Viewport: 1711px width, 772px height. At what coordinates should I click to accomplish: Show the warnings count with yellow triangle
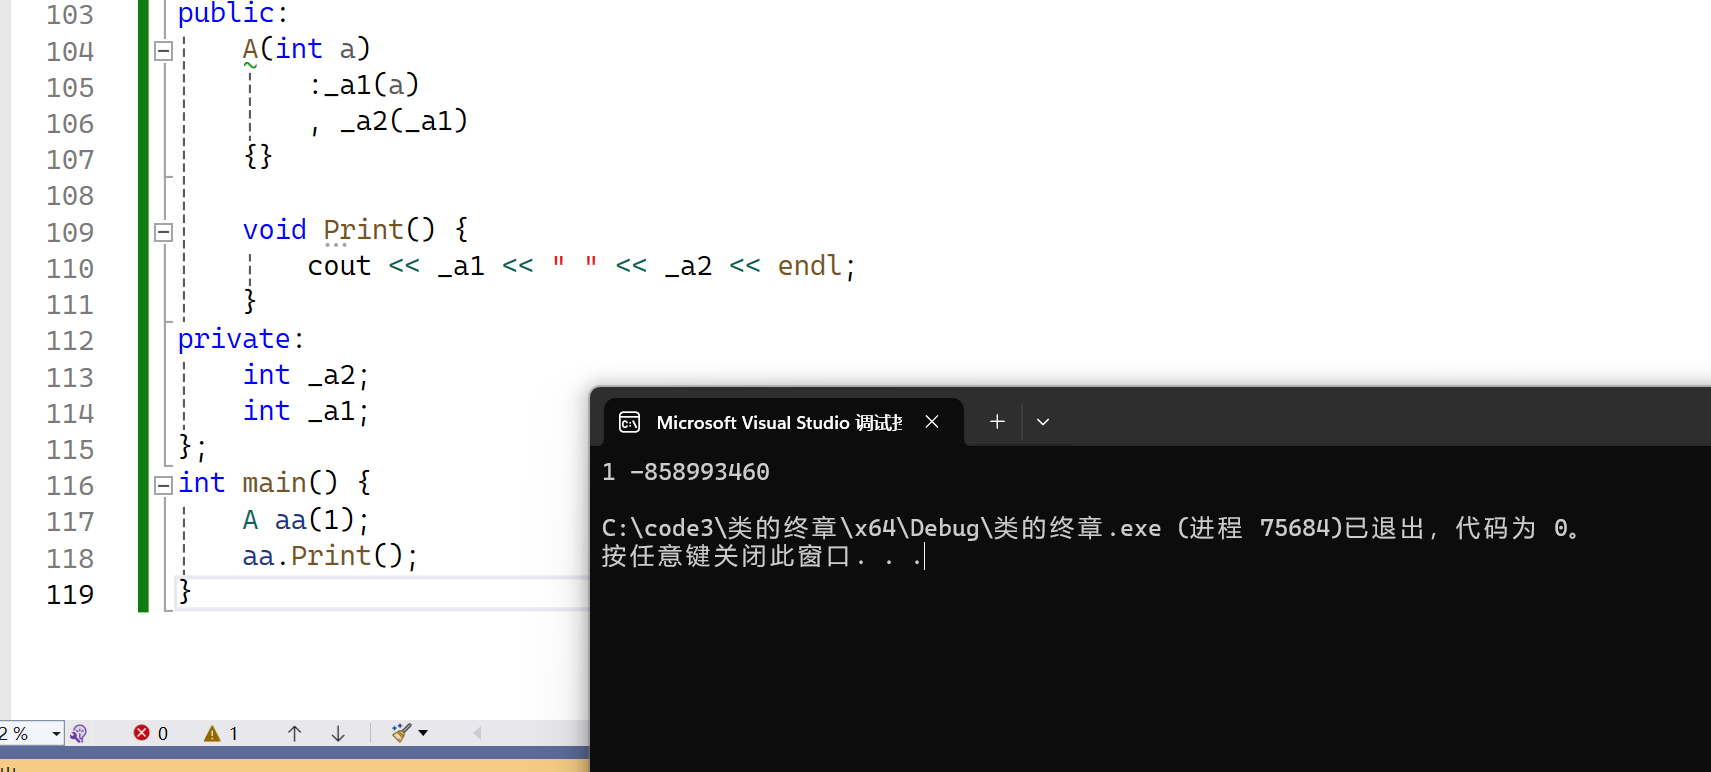(221, 733)
